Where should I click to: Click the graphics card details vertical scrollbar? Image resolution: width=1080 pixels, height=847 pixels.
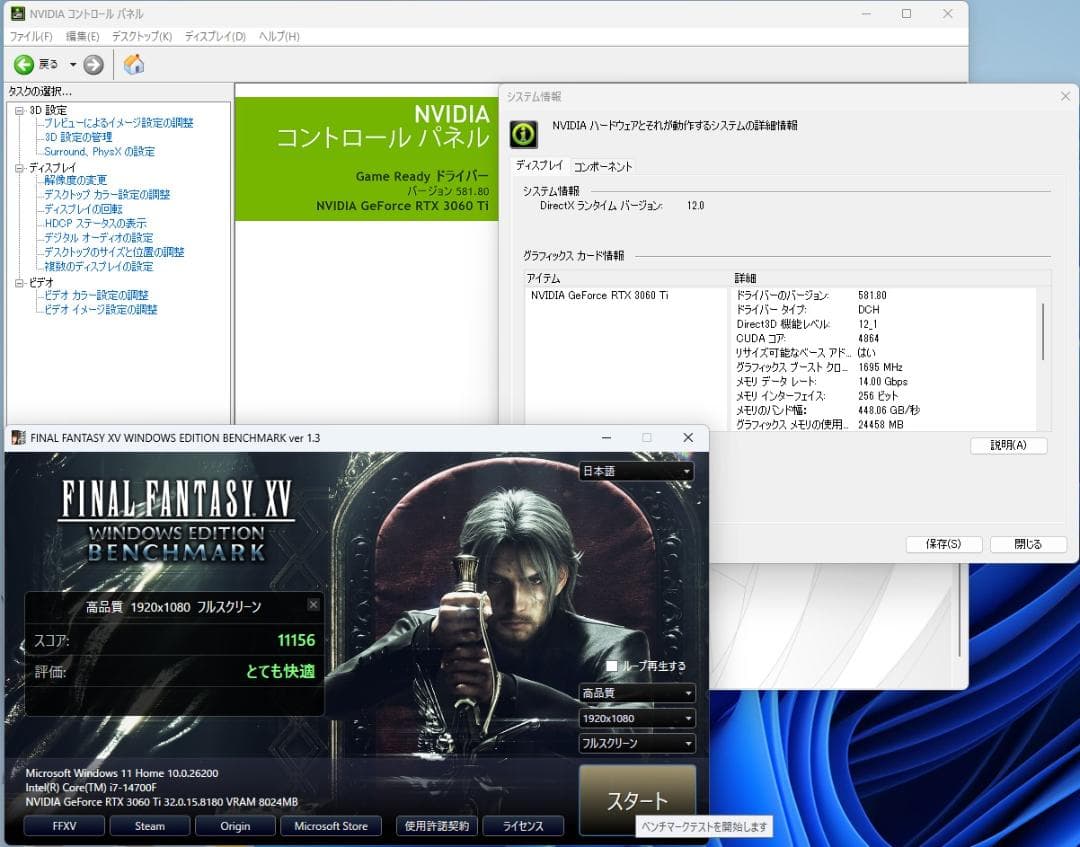tap(1043, 330)
